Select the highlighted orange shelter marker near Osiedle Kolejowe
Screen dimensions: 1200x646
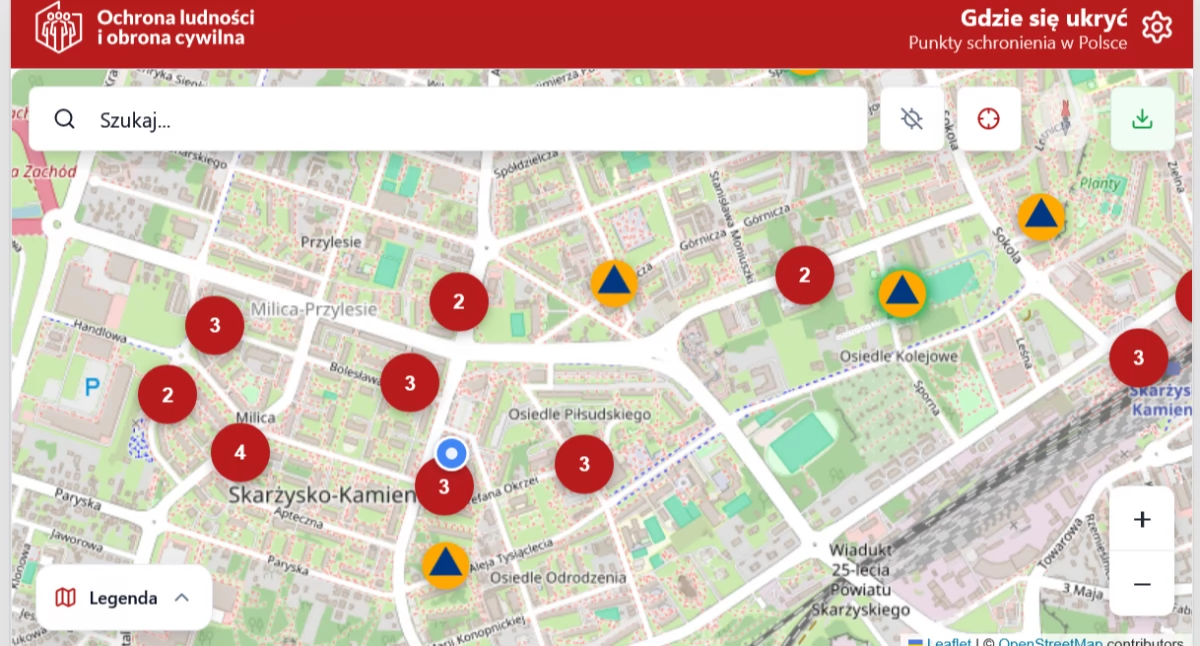903,293
